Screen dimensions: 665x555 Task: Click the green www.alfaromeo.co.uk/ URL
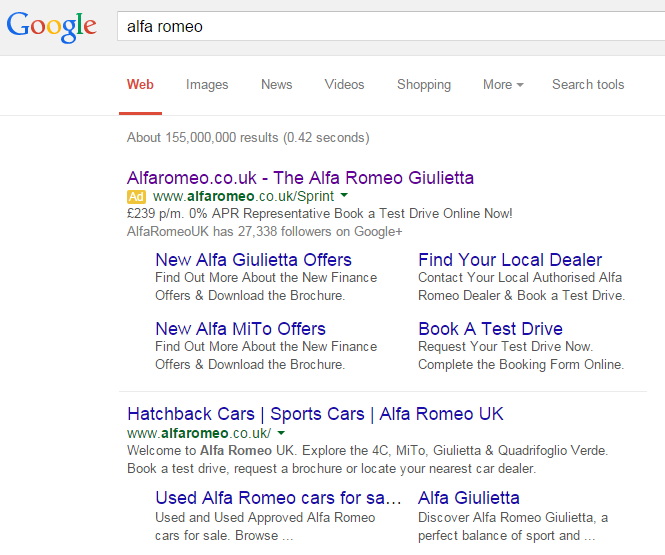(199, 433)
